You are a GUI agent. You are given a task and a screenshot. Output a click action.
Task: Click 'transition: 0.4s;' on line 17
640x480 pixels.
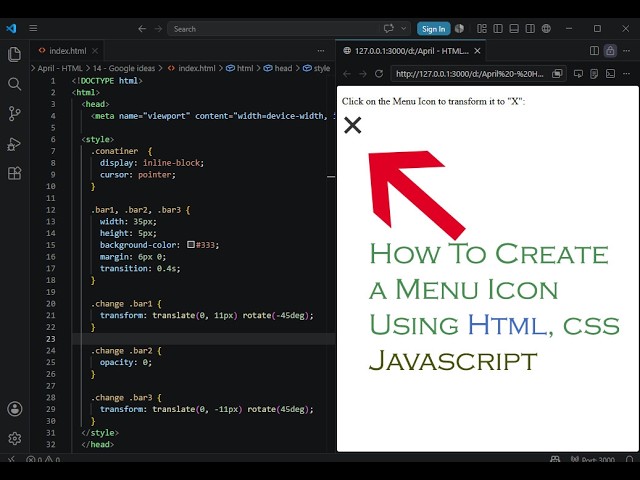pos(140,268)
